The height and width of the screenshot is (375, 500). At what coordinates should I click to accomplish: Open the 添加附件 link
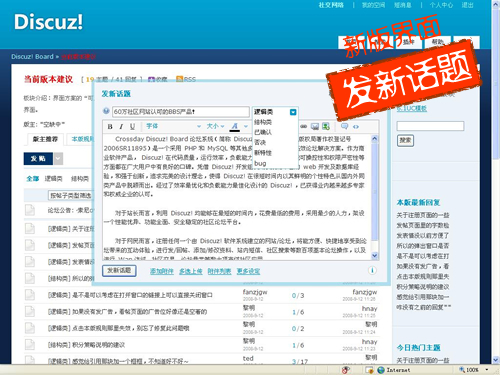[x=162, y=271]
